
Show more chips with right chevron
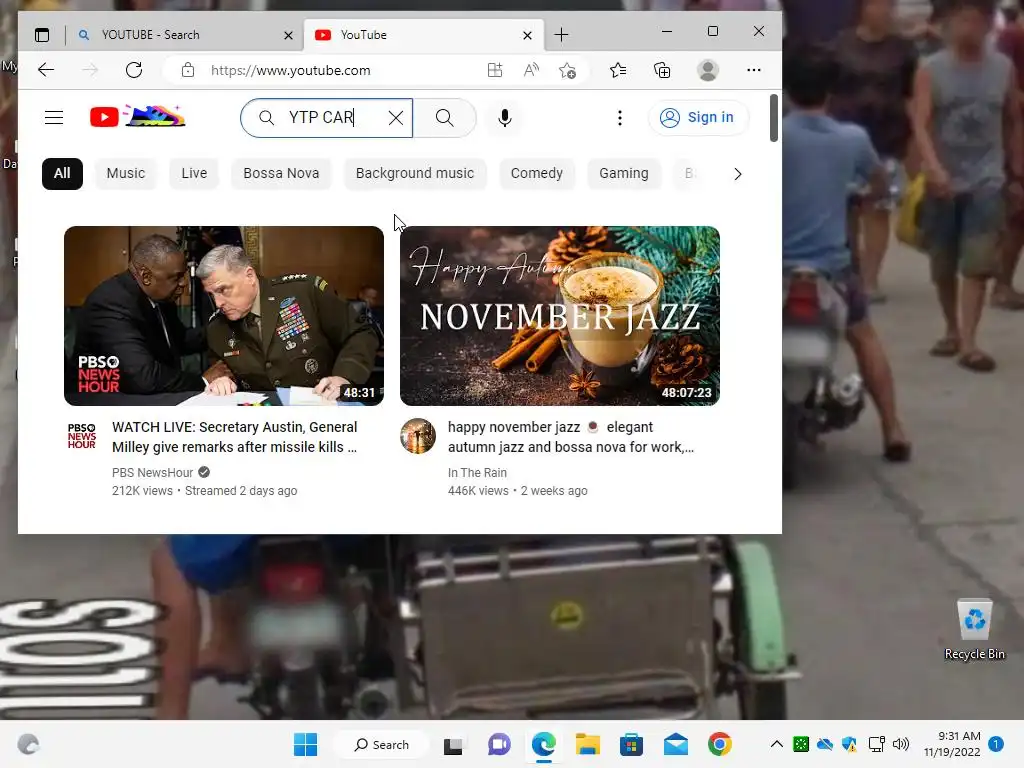[x=737, y=174]
